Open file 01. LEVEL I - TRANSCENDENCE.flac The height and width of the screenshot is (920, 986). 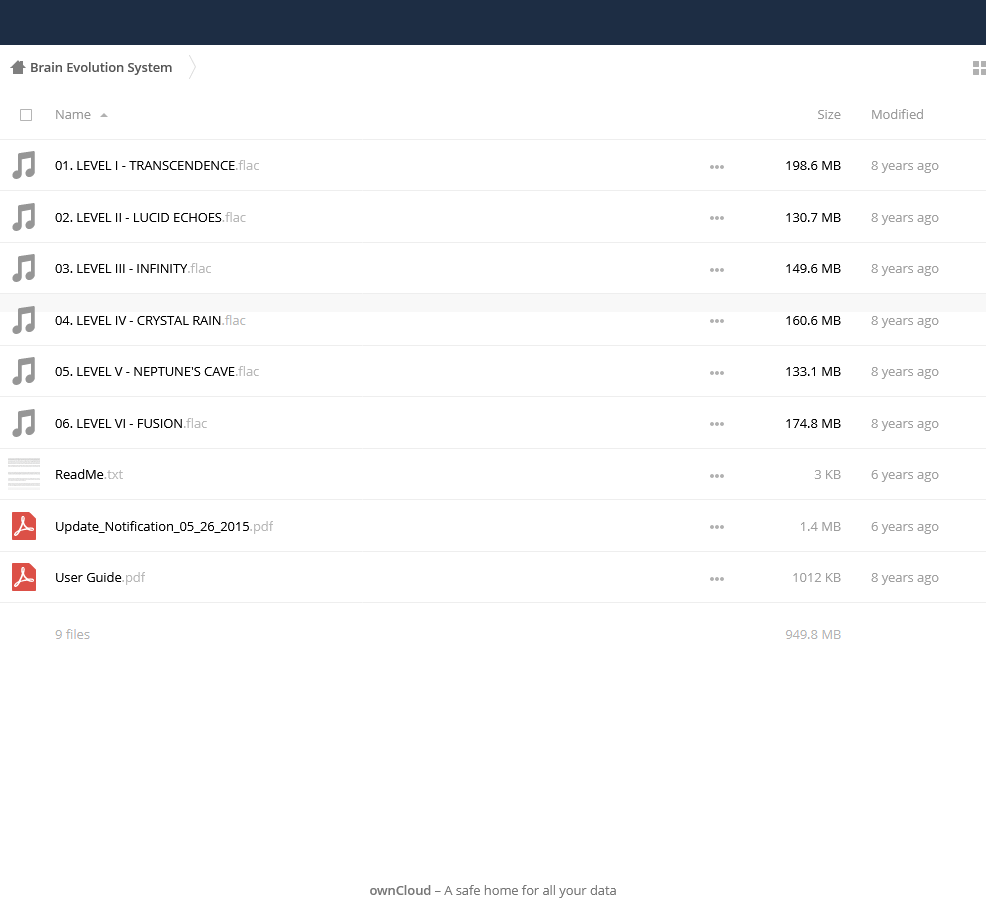pyautogui.click(x=157, y=165)
